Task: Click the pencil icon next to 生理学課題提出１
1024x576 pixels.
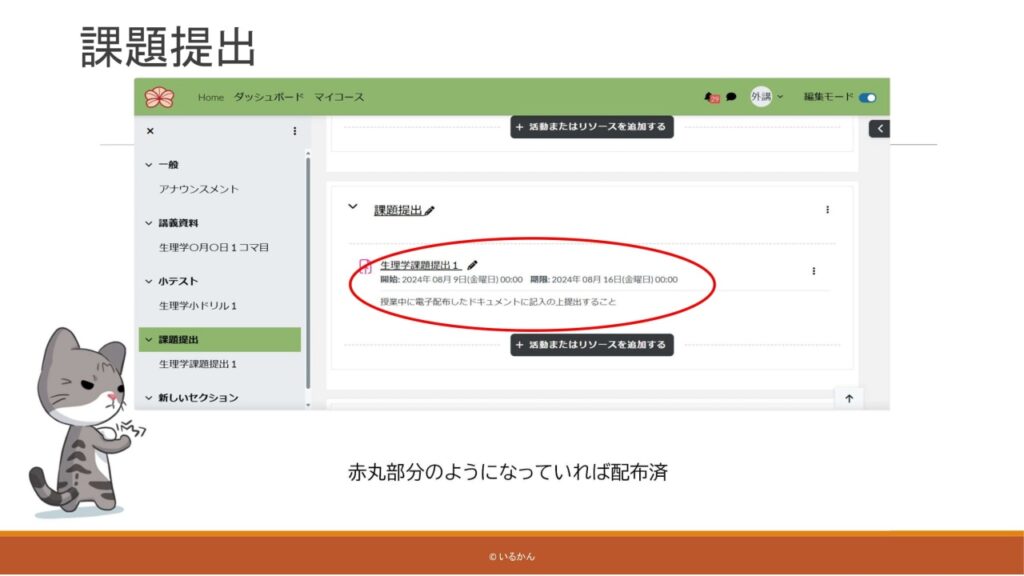Action: point(473,265)
